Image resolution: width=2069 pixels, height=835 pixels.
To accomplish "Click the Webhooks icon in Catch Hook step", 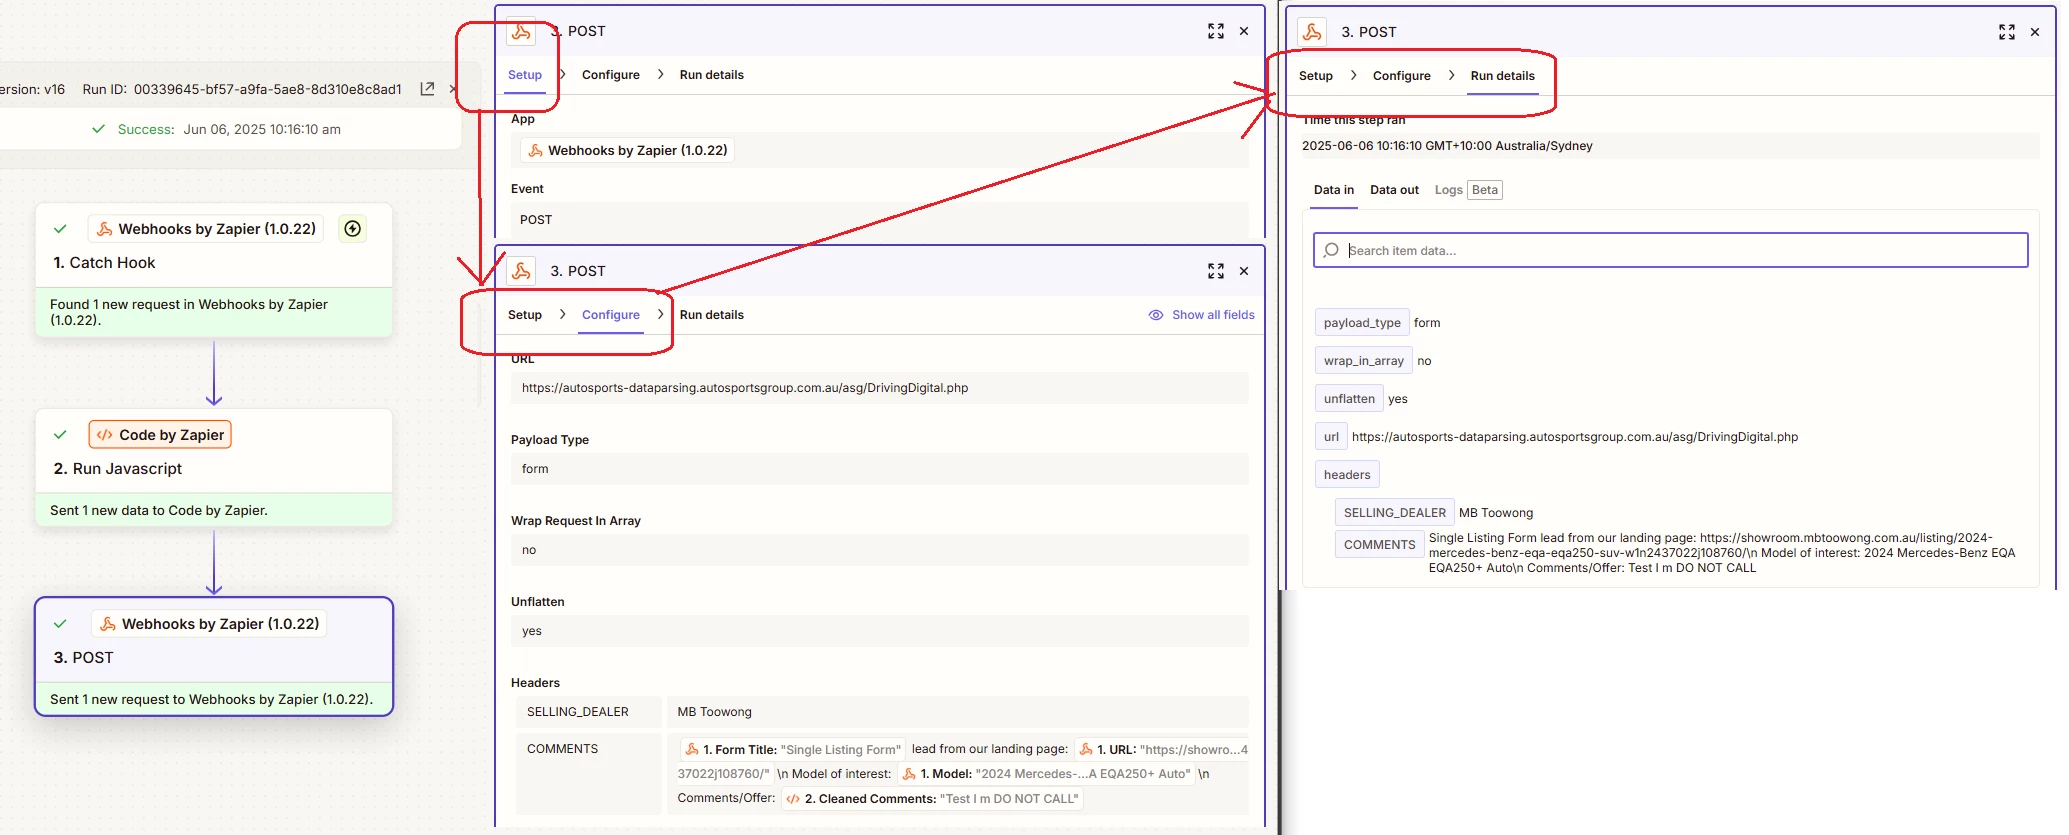I will pyautogui.click(x=105, y=229).
